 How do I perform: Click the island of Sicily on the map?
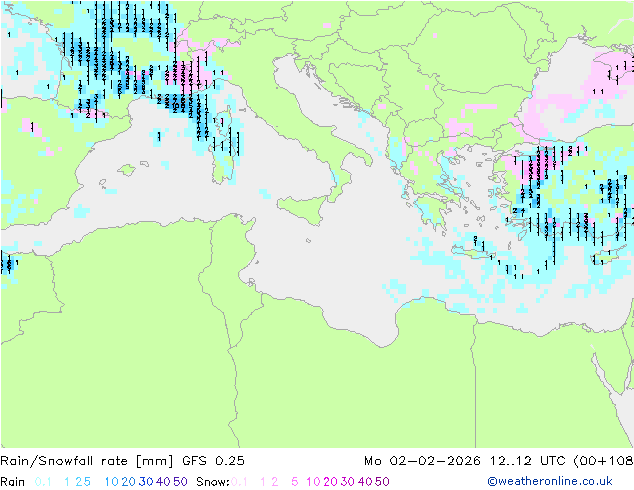point(303,207)
